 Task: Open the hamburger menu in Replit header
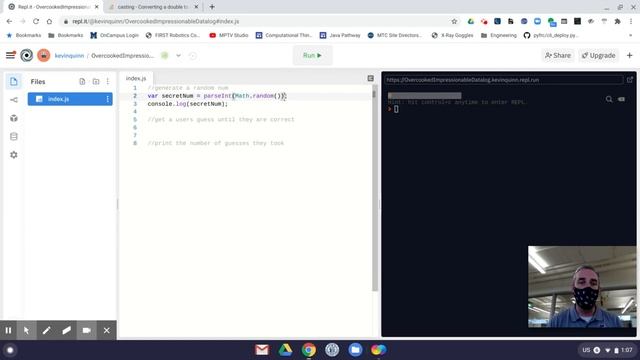tap(11, 55)
